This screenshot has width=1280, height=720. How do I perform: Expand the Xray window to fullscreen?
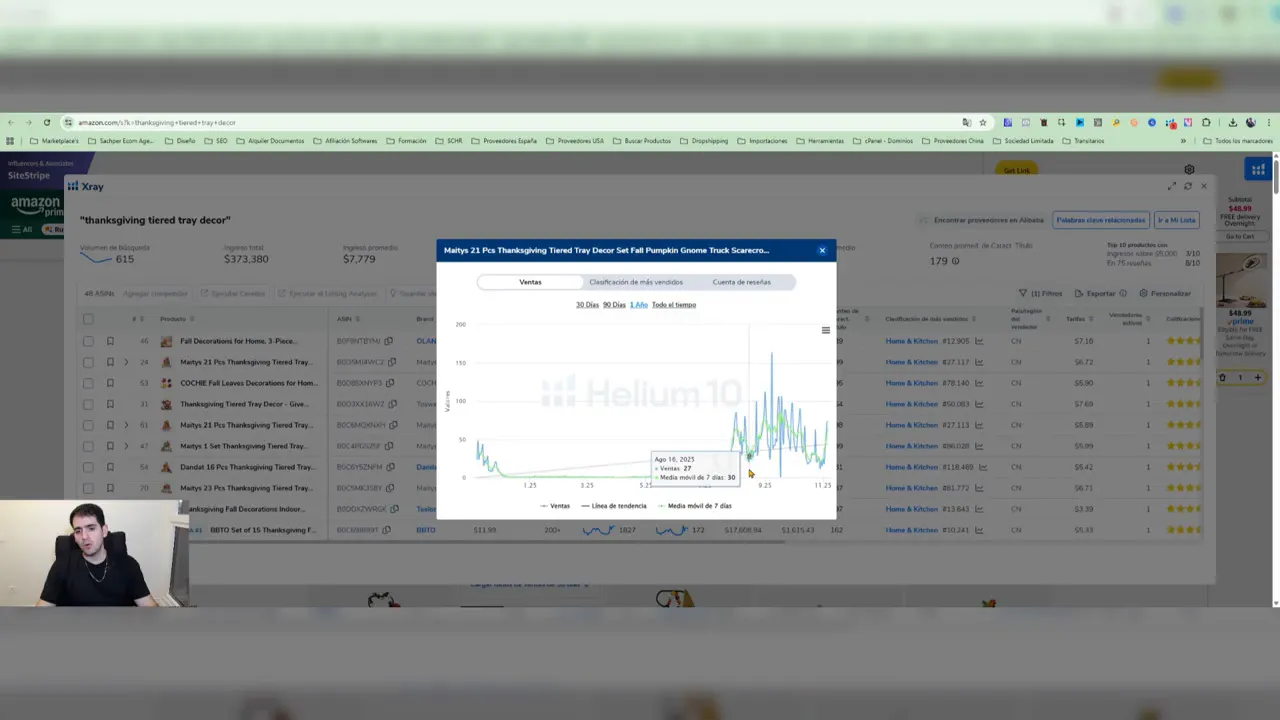point(1172,186)
